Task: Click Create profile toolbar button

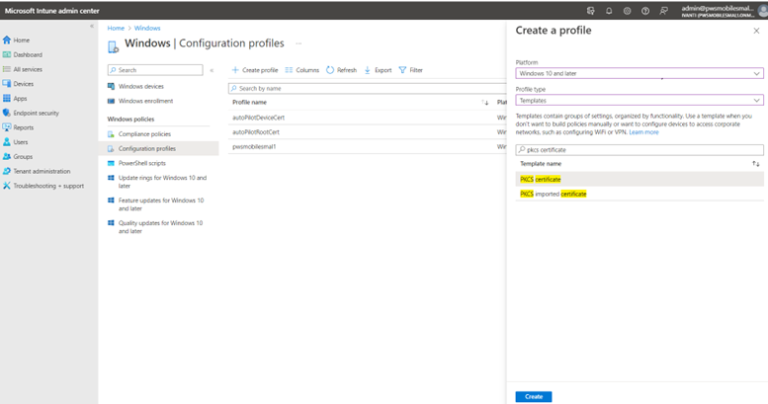Action: [x=255, y=70]
